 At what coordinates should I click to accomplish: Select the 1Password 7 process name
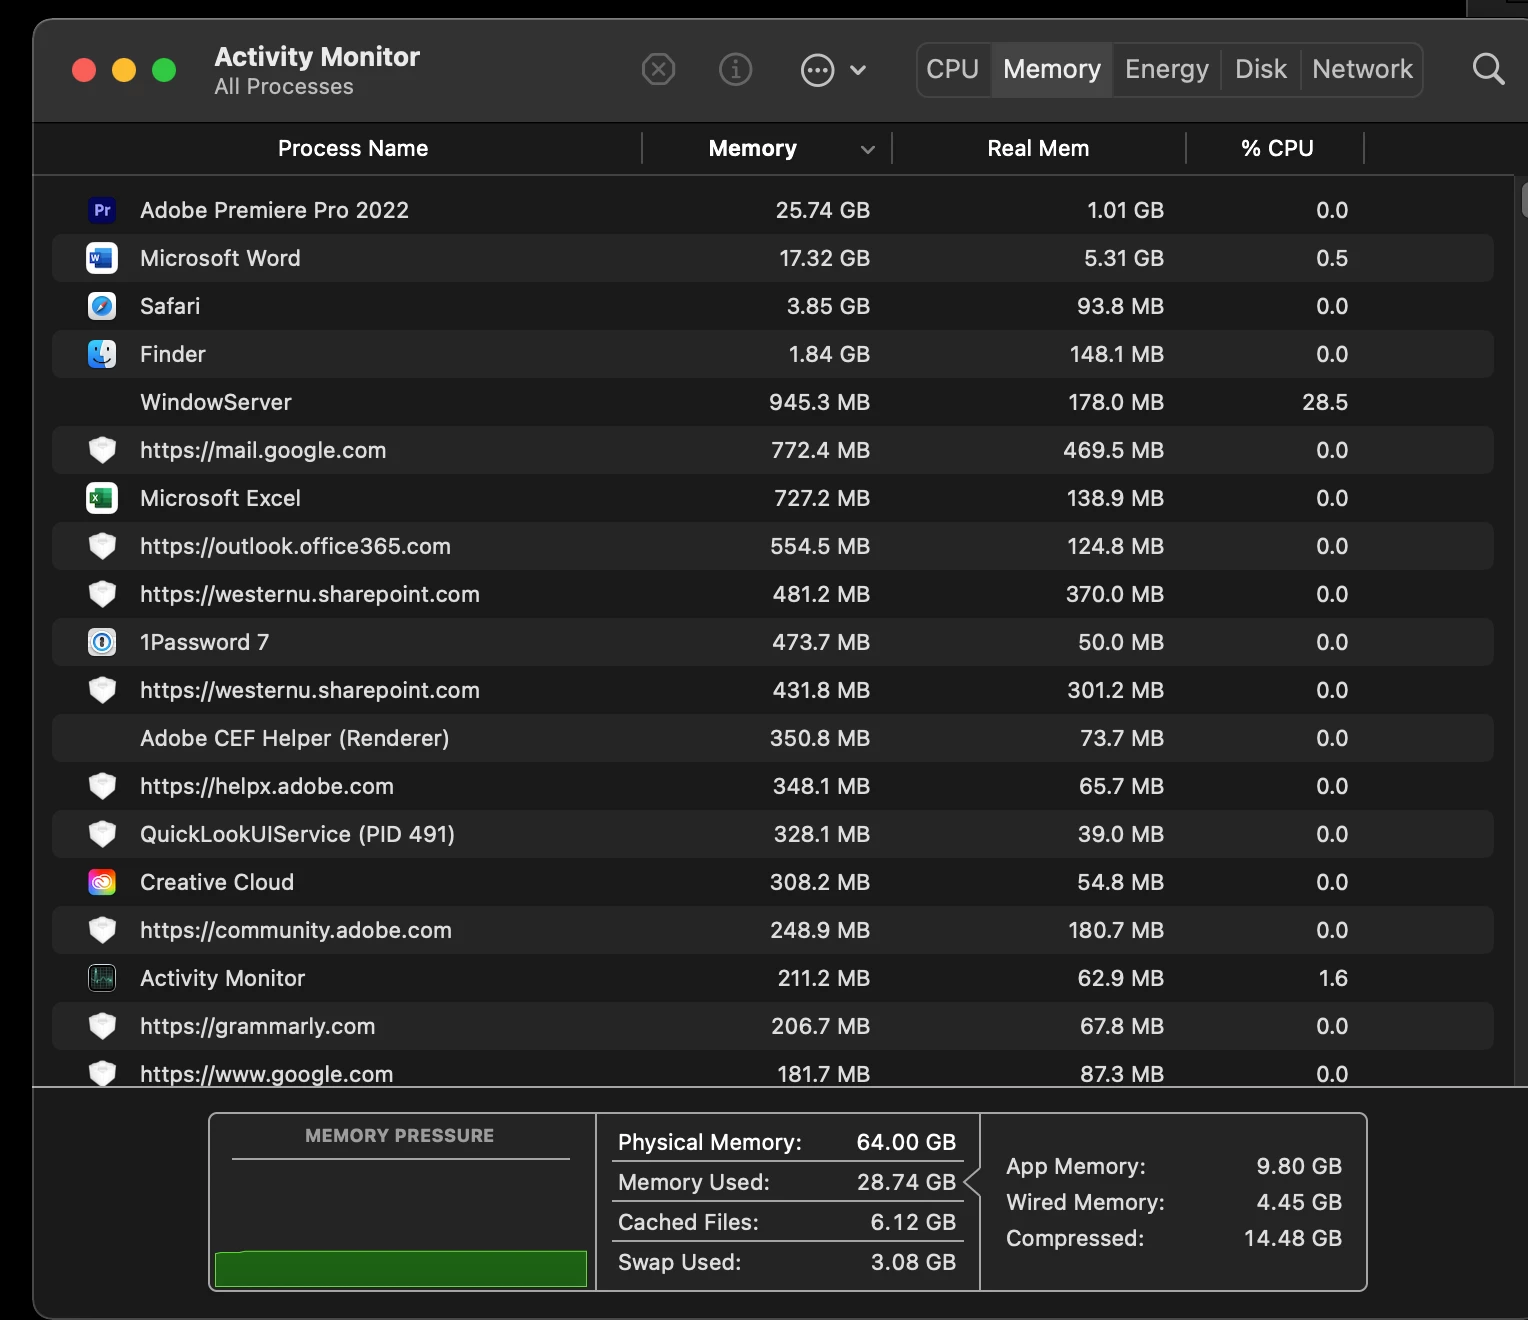(204, 642)
